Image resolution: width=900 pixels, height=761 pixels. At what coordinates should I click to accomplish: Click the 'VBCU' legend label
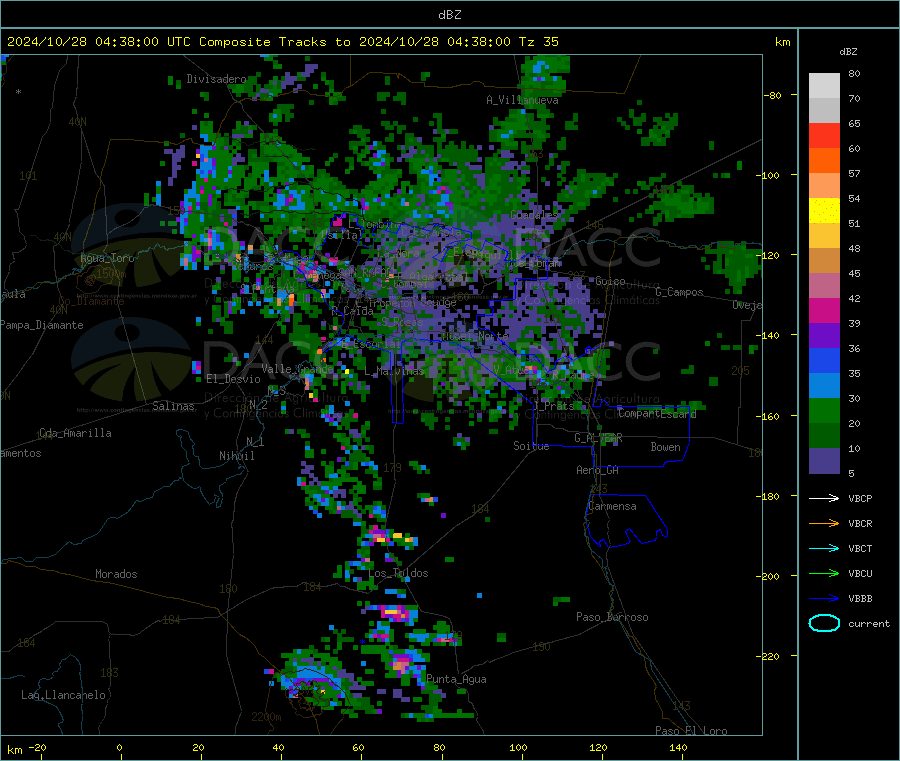(x=860, y=573)
